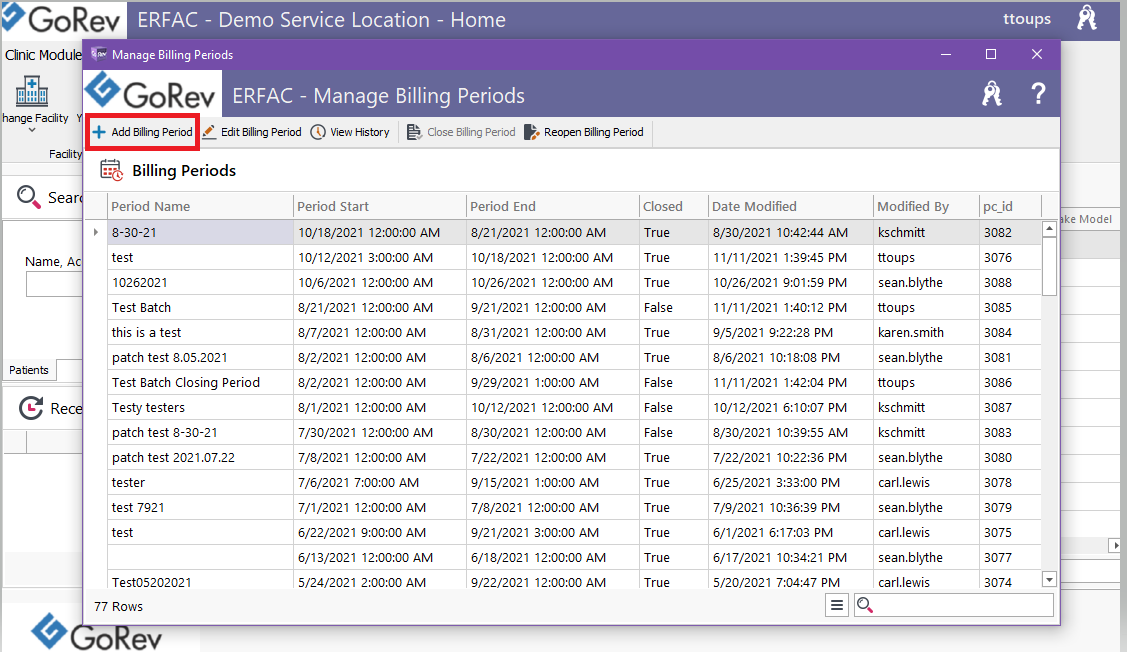Select the '8-30-21' period name cell

coord(201,232)
